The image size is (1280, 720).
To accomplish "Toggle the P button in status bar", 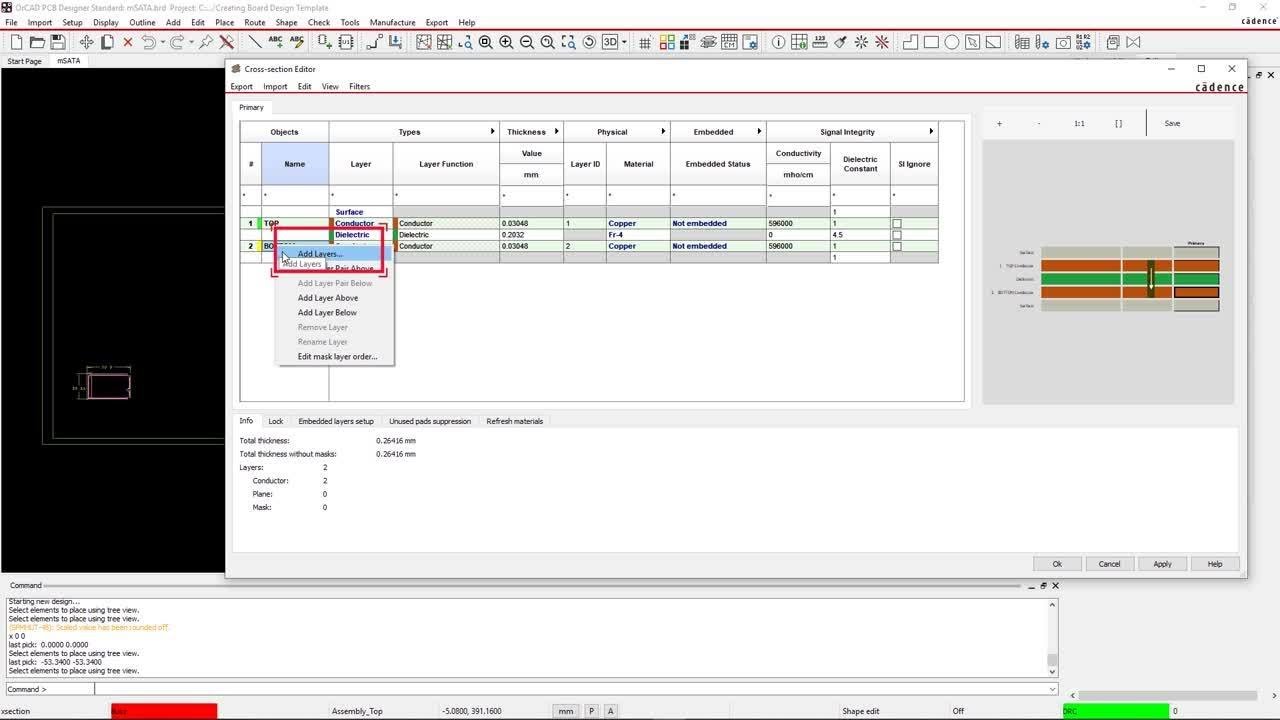I will (591, 711).
